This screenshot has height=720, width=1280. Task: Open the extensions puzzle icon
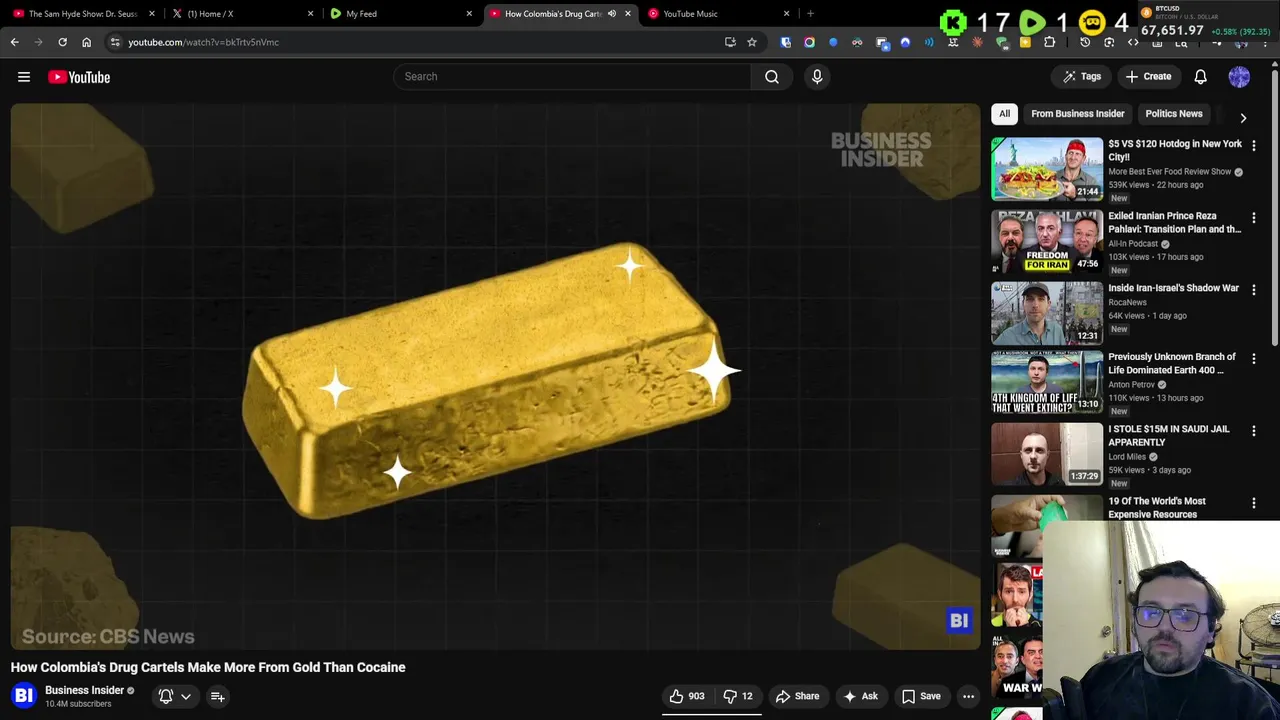pos(1049,42)
